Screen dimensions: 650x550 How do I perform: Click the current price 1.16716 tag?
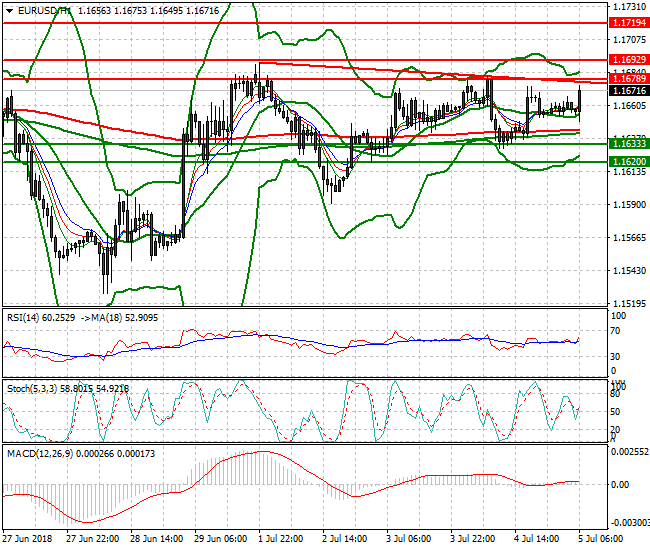(x=628, y=90)
